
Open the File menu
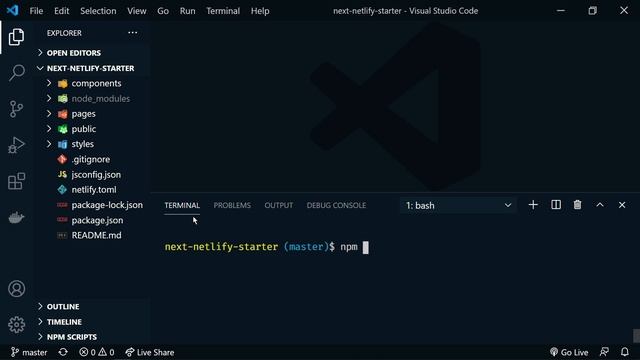tap(36, 11)
